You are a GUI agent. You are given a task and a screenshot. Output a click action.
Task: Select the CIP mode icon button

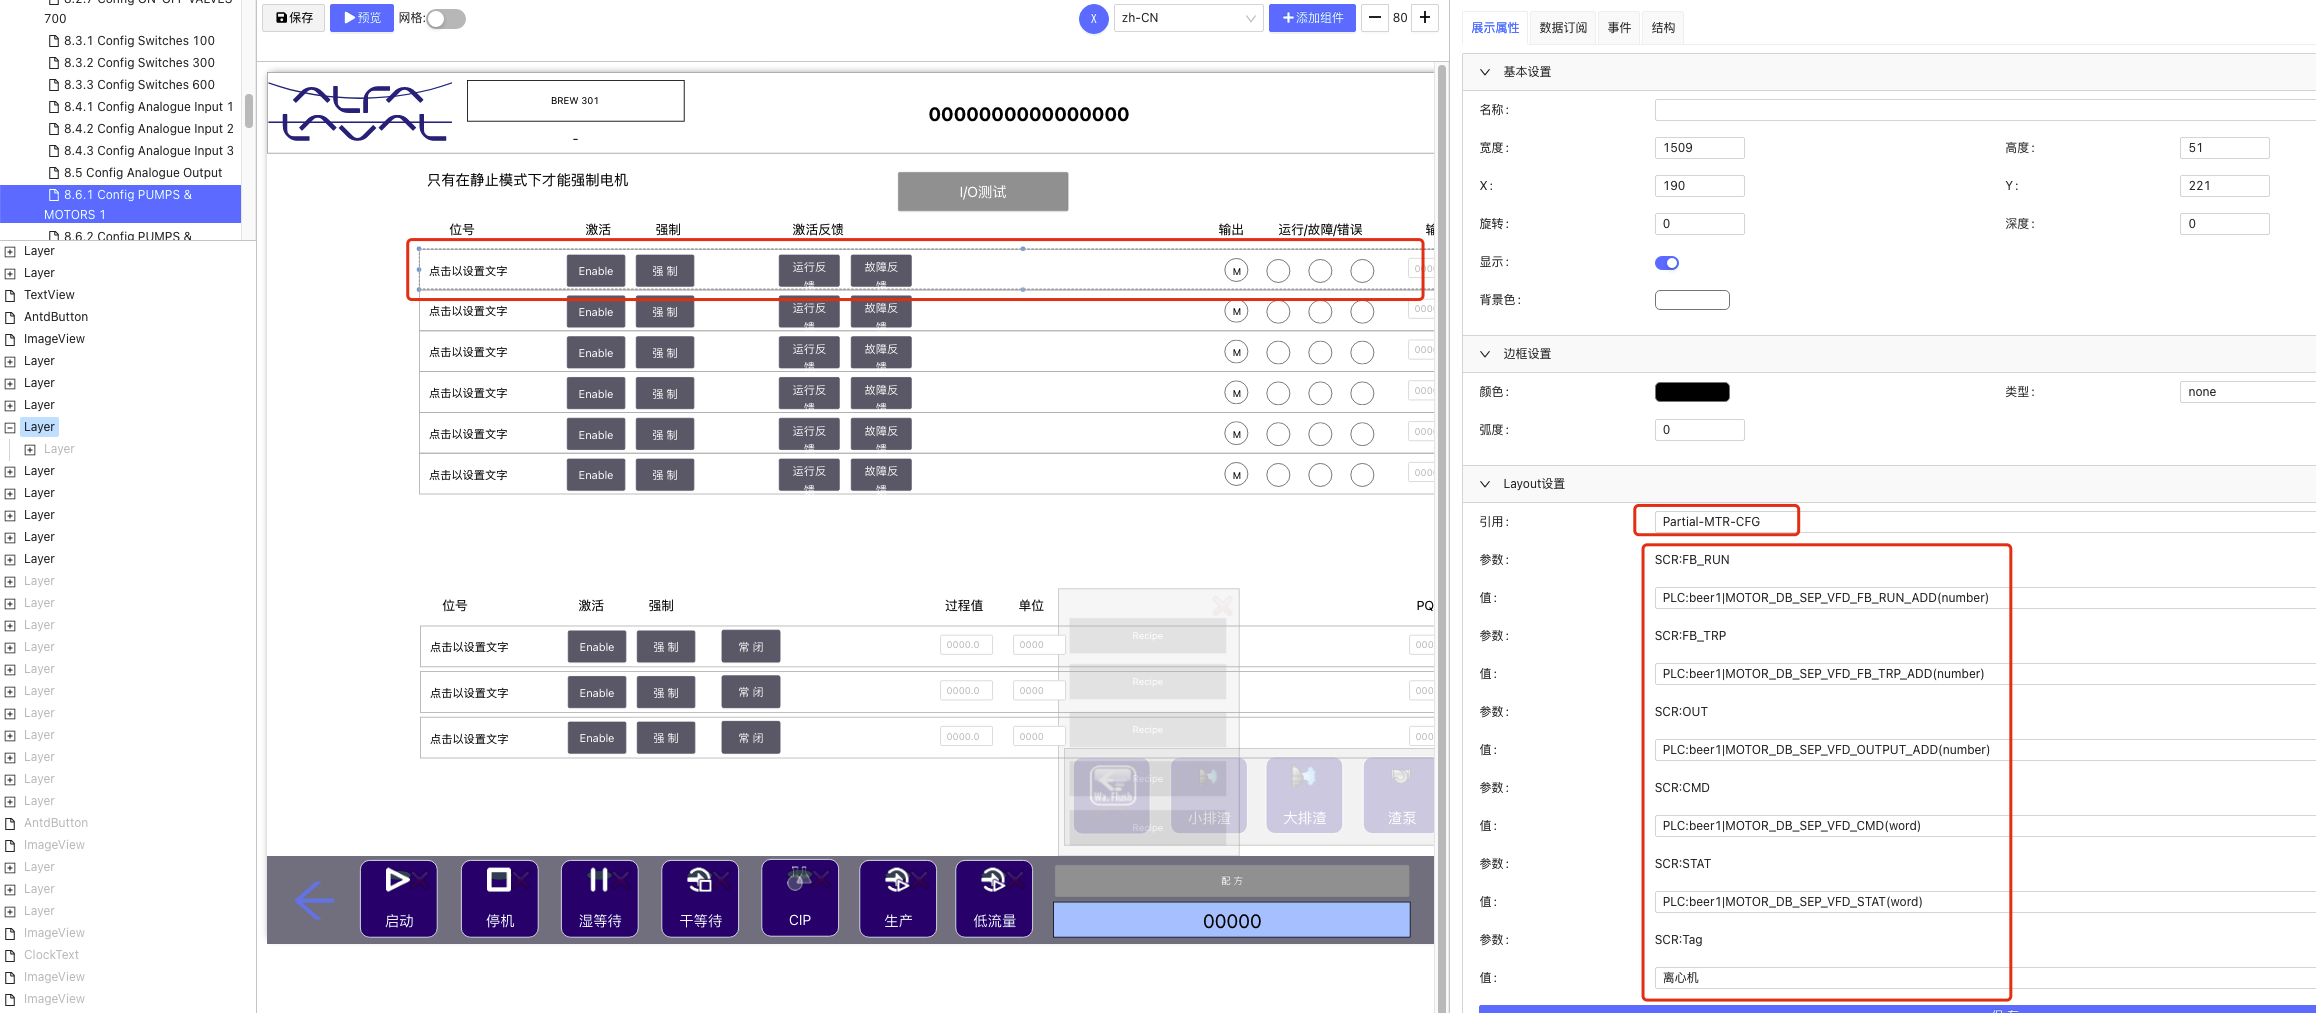799,897
